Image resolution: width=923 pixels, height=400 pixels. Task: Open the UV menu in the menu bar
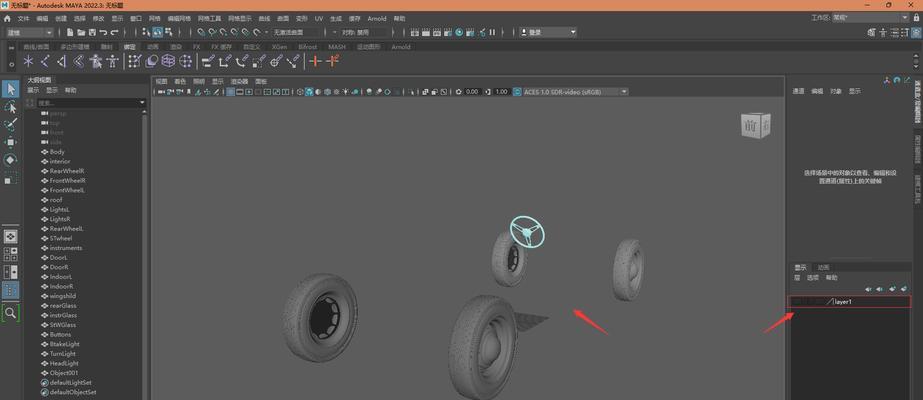click(318, 18)
